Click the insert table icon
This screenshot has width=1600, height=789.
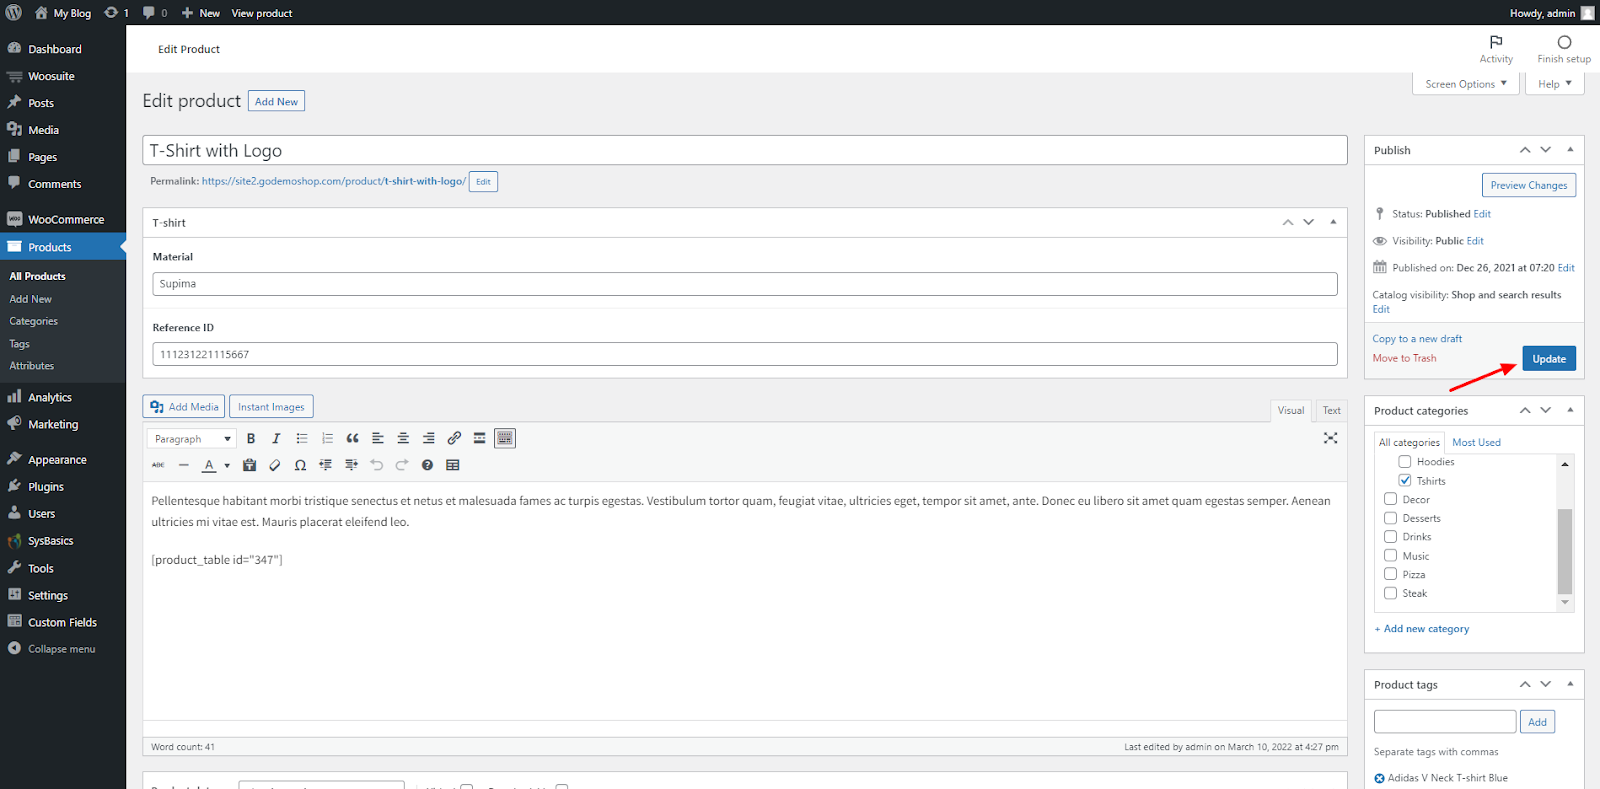pos(453,465)
